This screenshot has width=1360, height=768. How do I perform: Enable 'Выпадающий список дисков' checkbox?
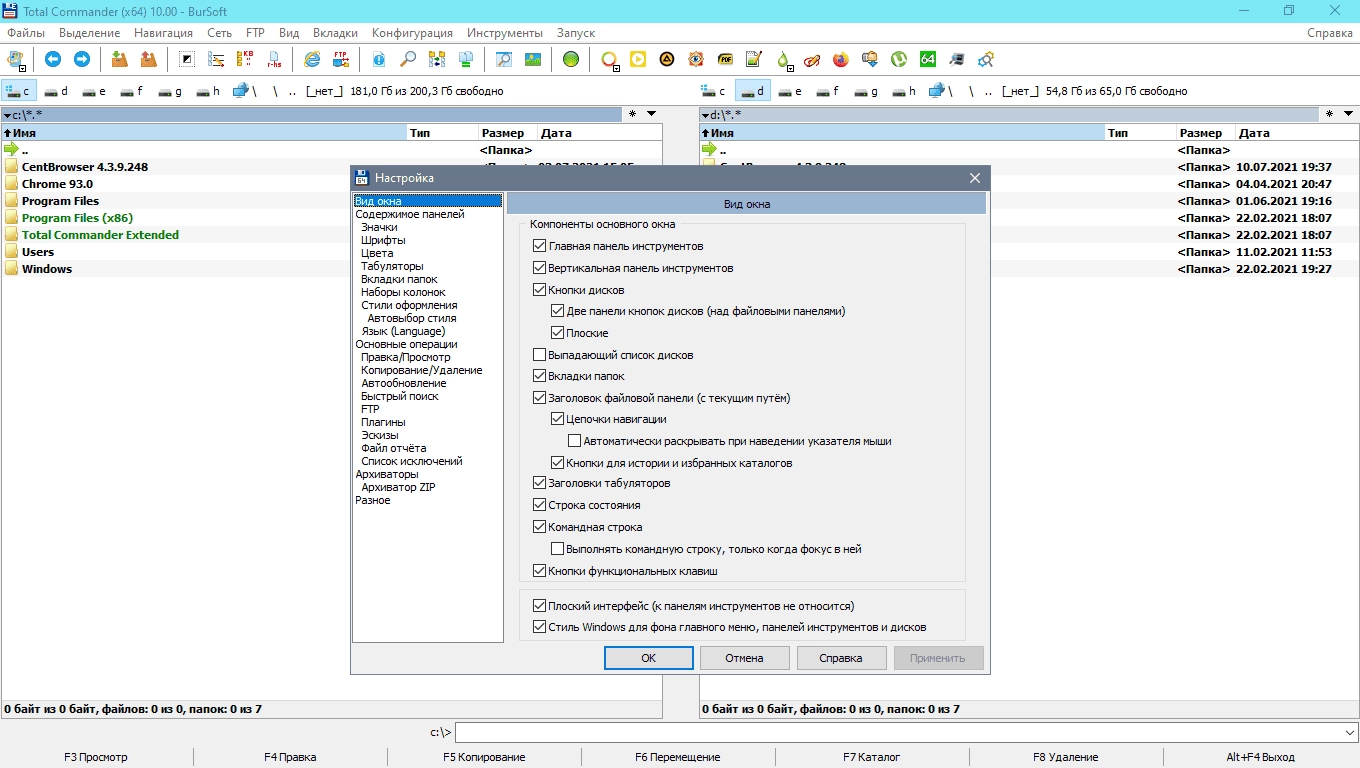[x=540, y=355]
